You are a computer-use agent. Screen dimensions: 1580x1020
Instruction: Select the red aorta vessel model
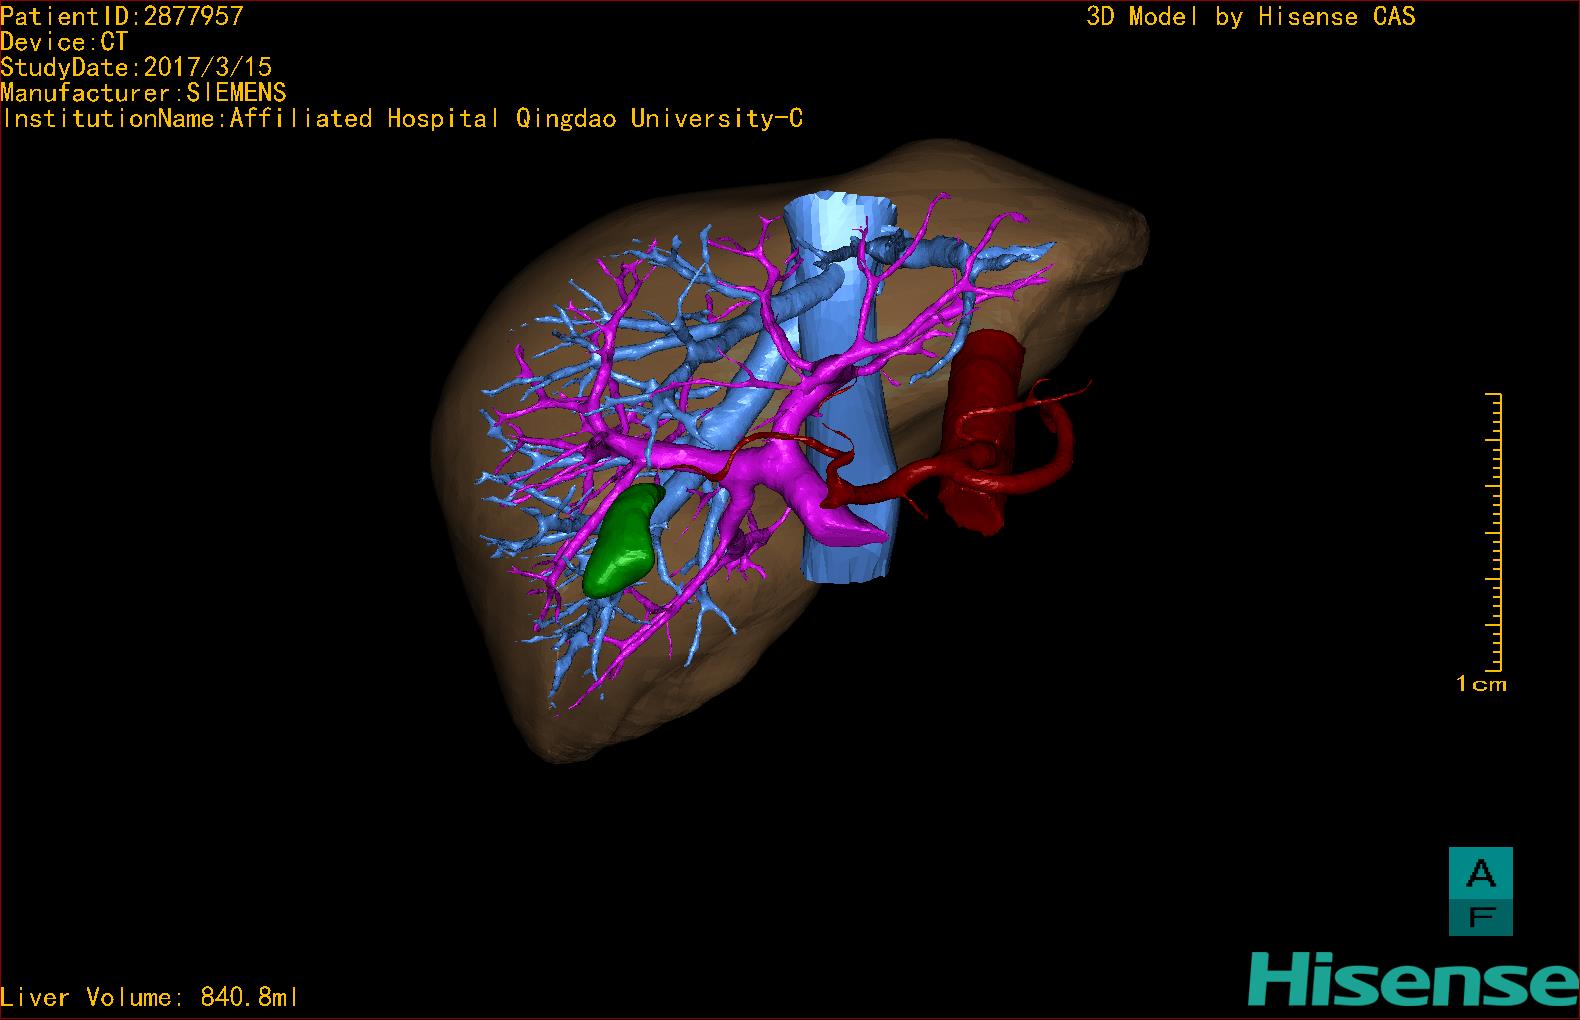(x=985, y=430)
